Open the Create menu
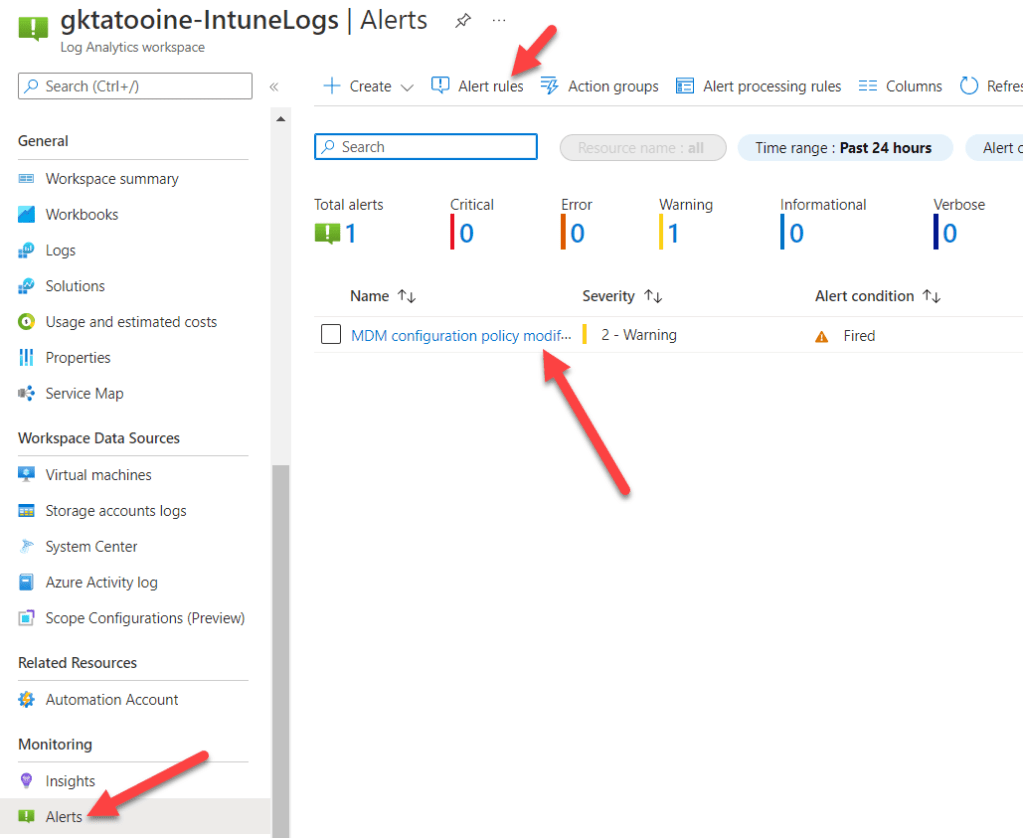The height and width of the screenshot is (838, 1023). click(366, 86)
